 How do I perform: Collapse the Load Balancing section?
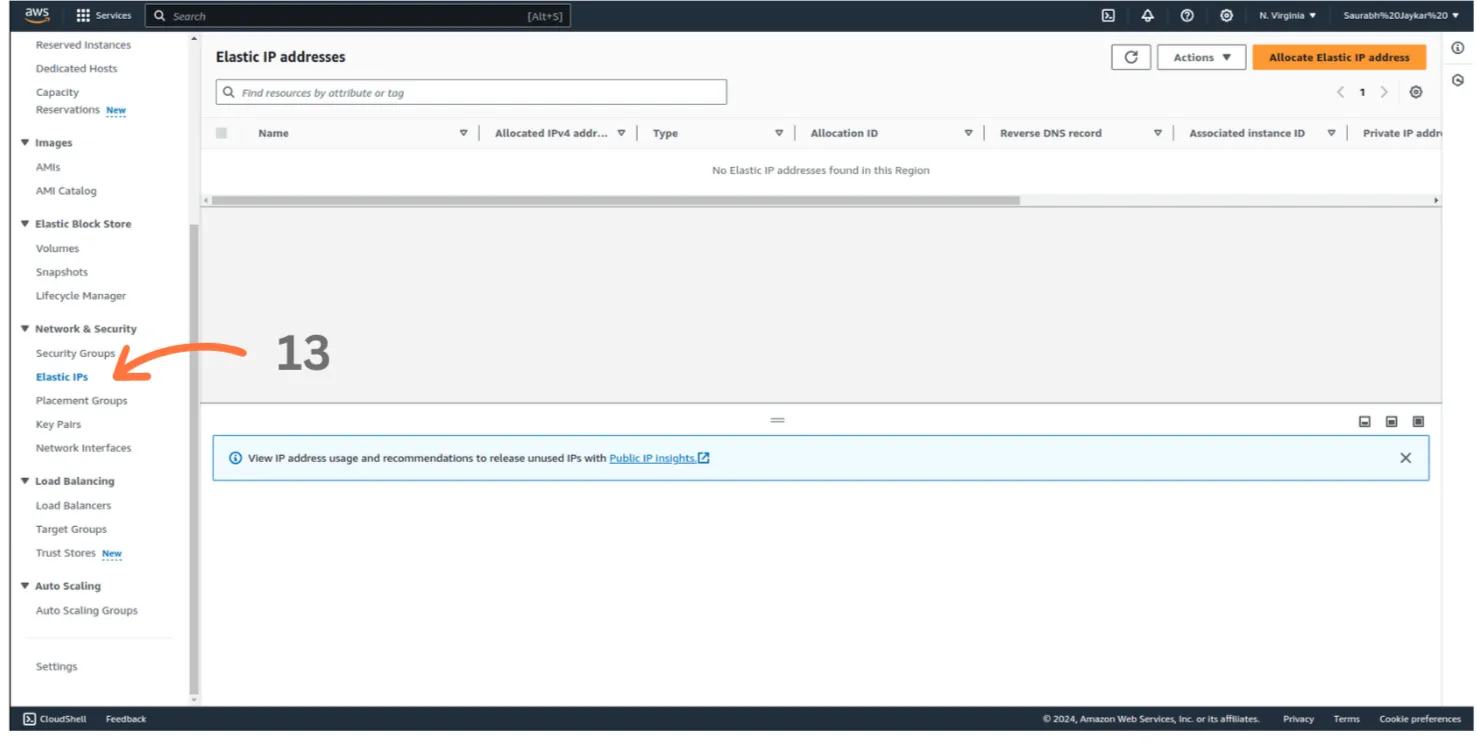[25, 481]
